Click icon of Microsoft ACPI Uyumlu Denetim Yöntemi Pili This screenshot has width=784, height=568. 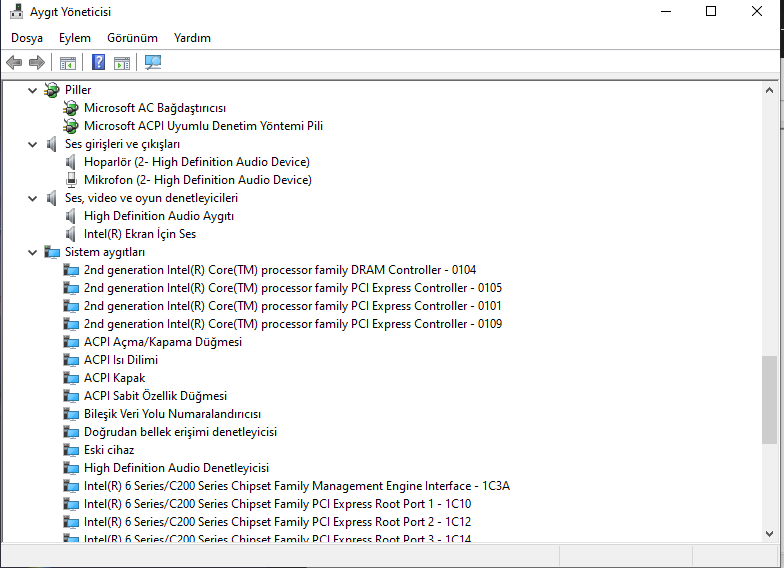click(x=71, y=126)
